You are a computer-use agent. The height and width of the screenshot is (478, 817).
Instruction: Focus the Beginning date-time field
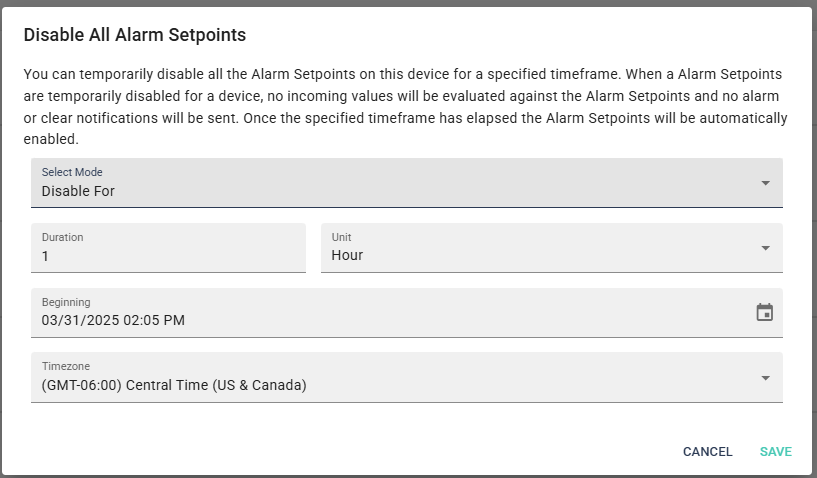[x=406, y=313]
